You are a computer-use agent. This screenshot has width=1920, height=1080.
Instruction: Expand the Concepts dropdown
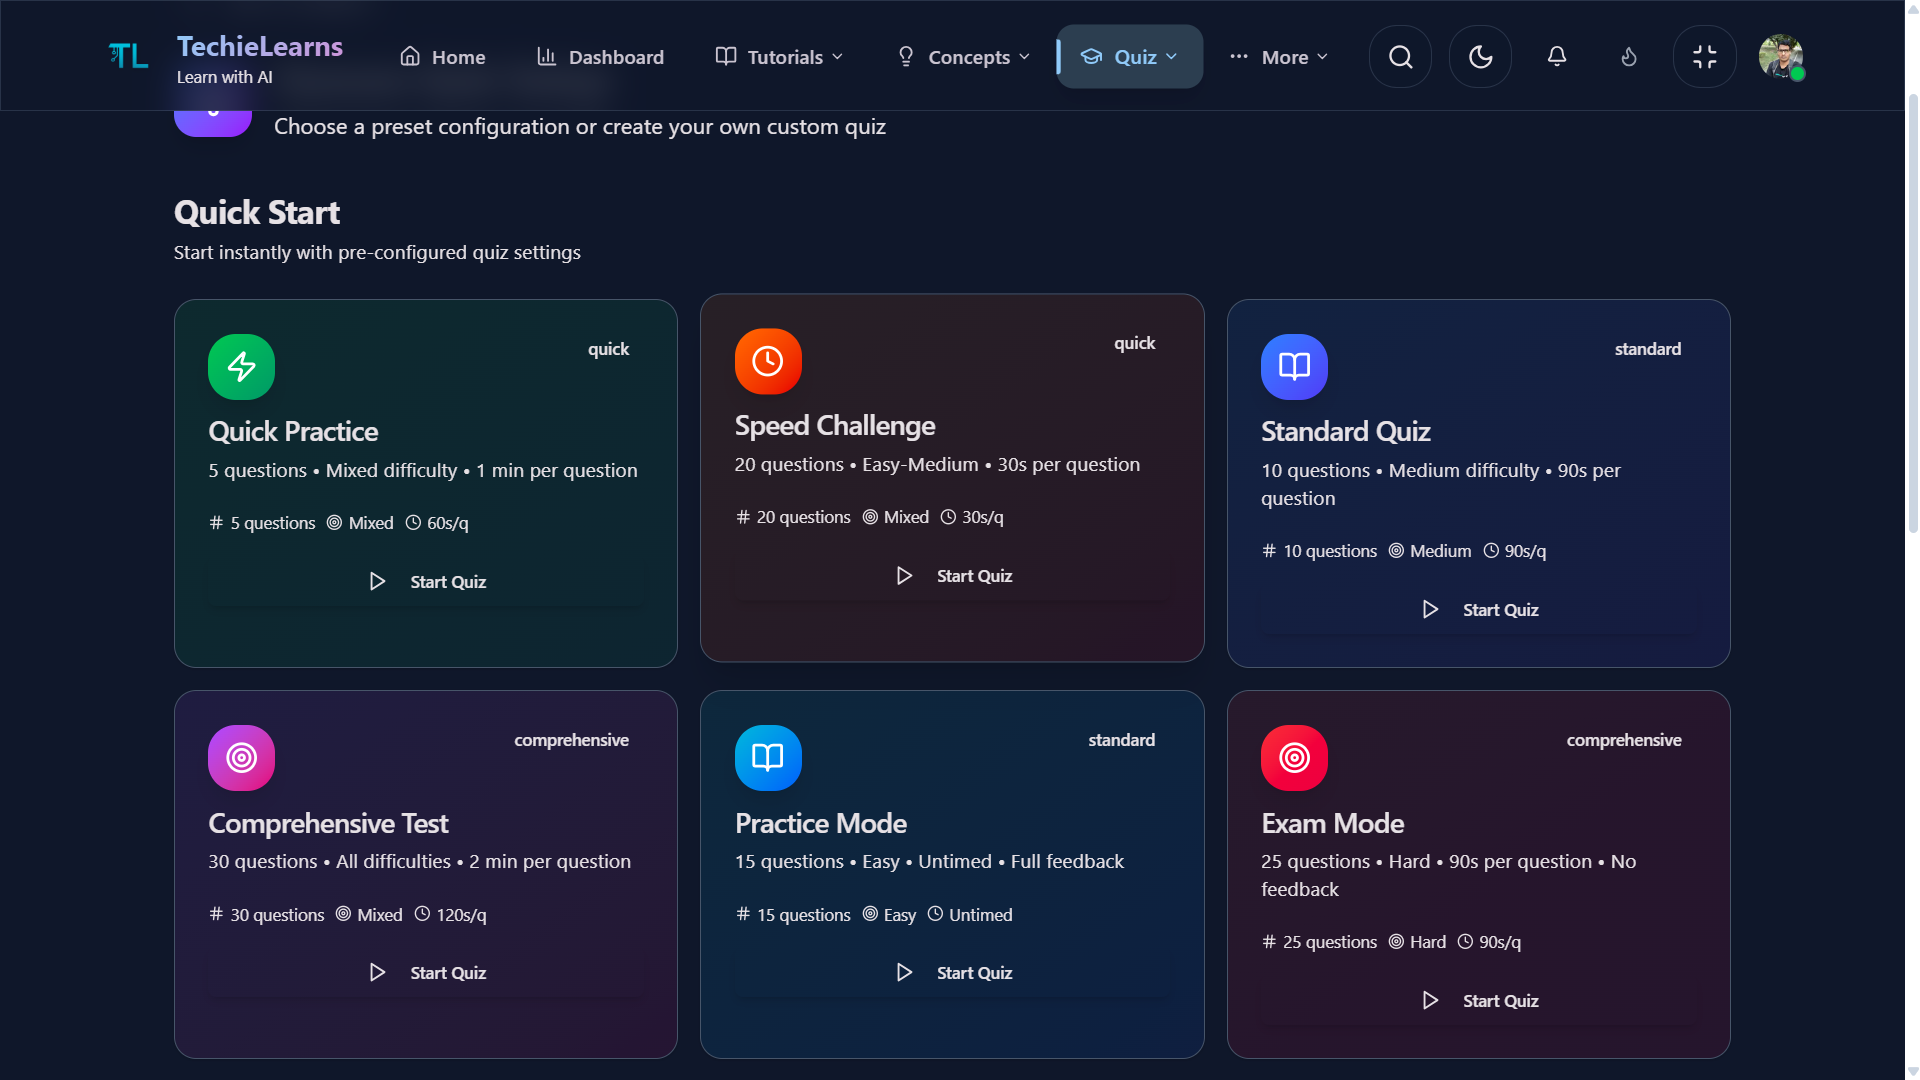[961, 57]
